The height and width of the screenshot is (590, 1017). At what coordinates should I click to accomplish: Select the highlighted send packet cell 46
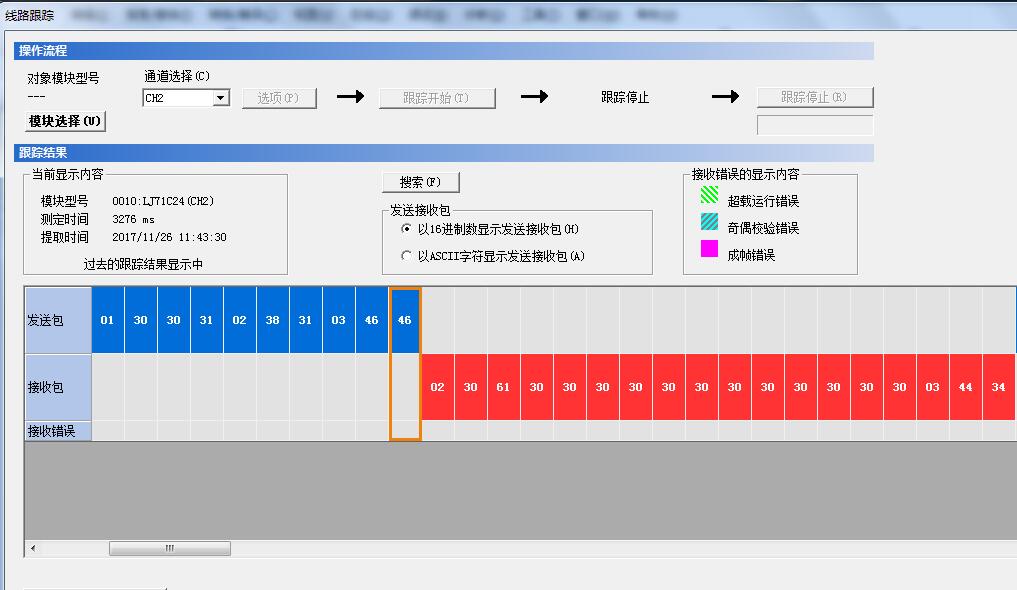[404, 320]
